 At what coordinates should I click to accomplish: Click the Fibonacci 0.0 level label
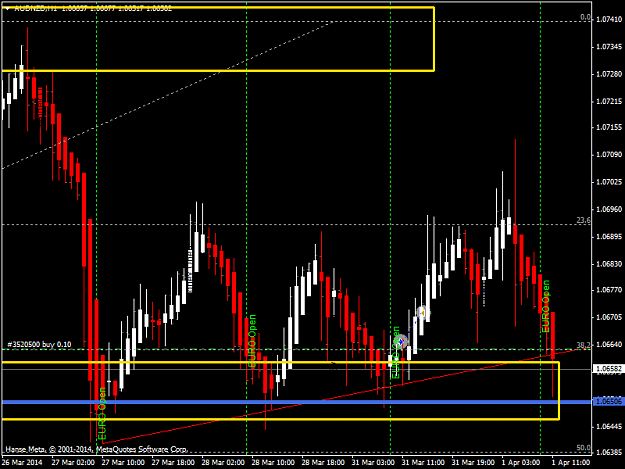click(x=586, y=17)
